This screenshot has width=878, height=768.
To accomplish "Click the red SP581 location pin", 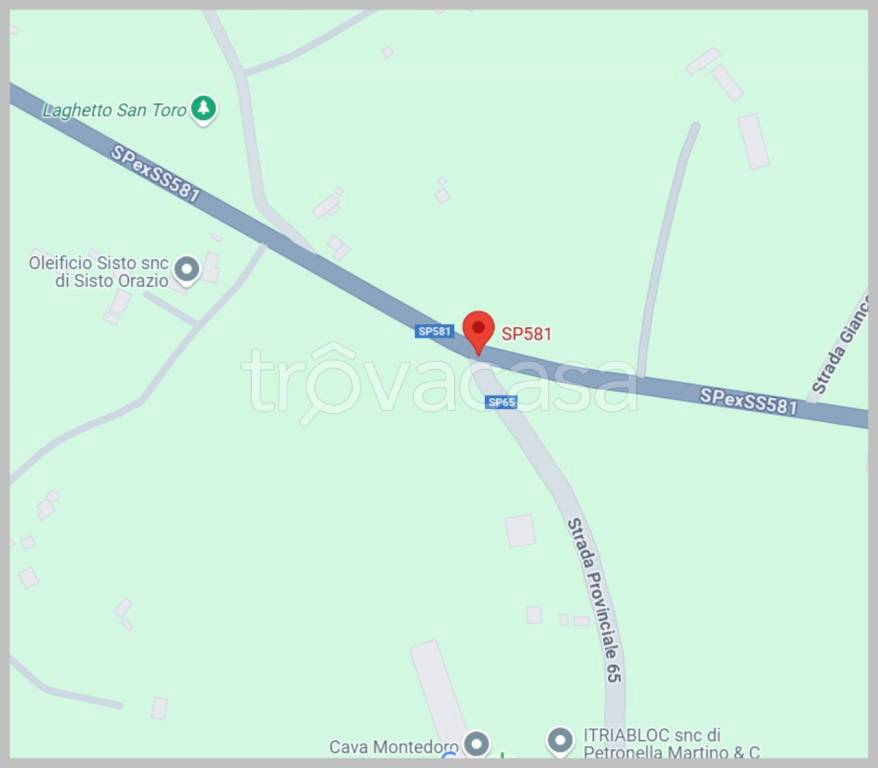I will (478, 333).
